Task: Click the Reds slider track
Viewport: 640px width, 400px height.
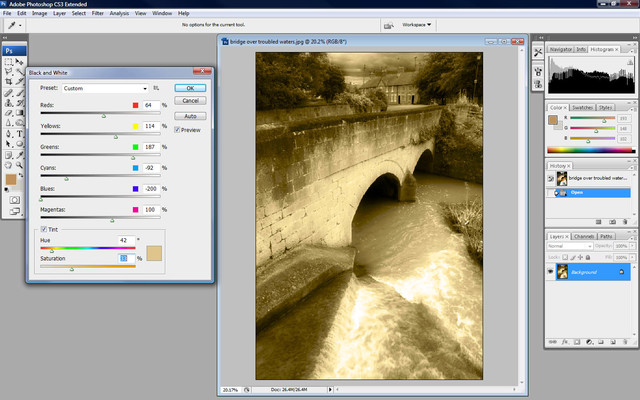Action: 100,113
